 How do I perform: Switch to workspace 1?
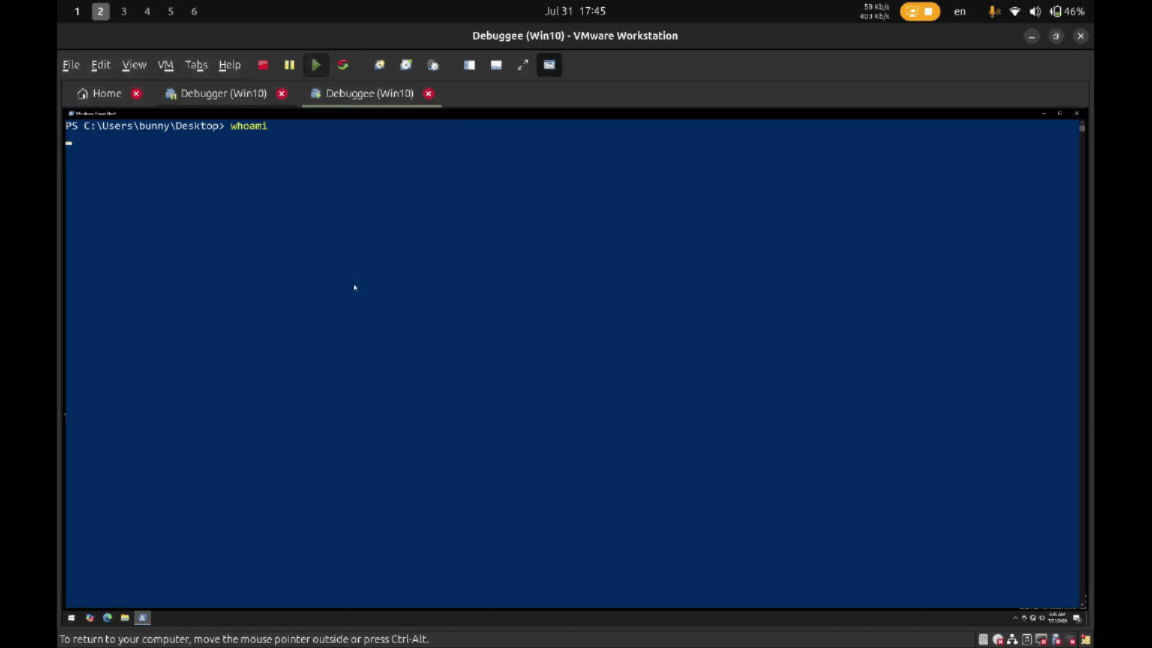(x=77, y=11)
